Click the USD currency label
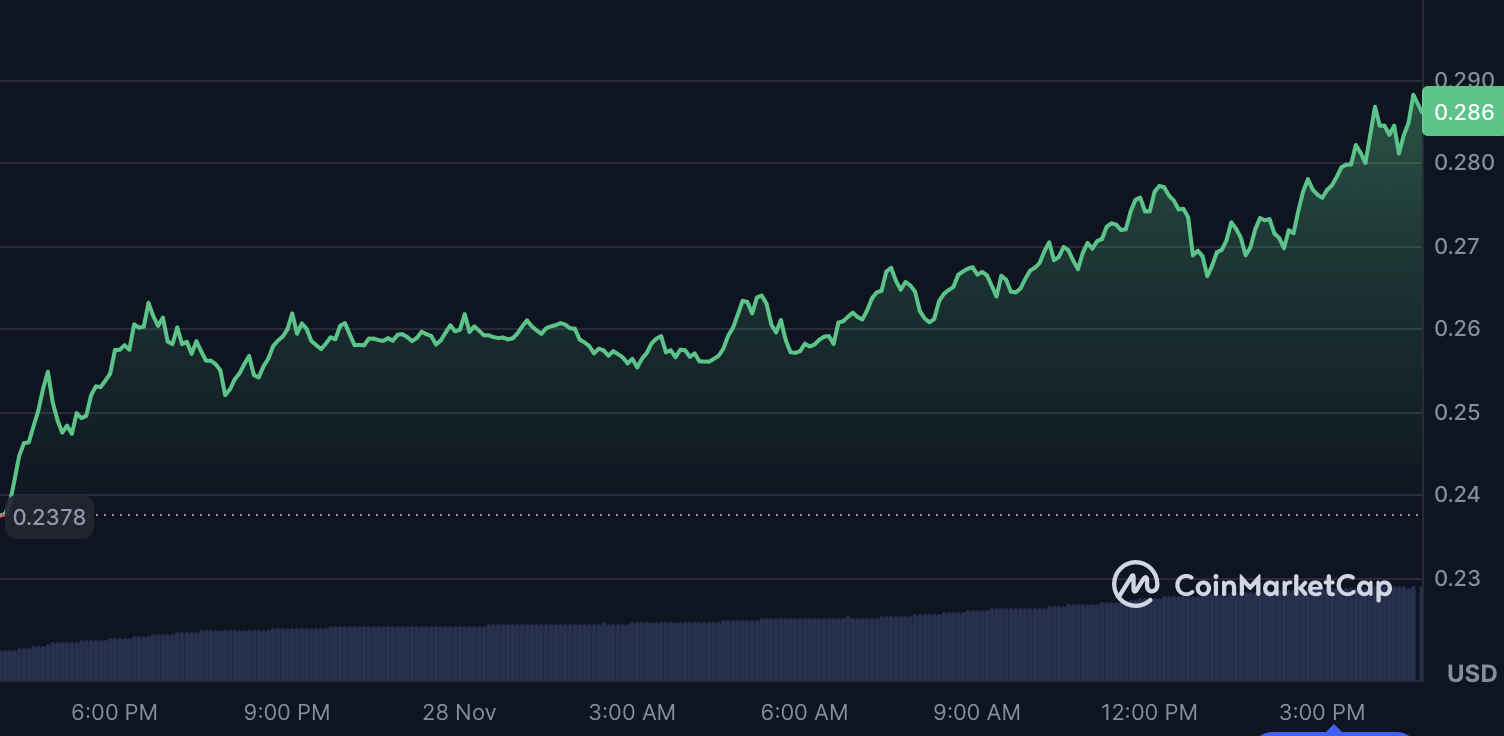Viewport: 1504px width, 736px height. pos(1472,674)
